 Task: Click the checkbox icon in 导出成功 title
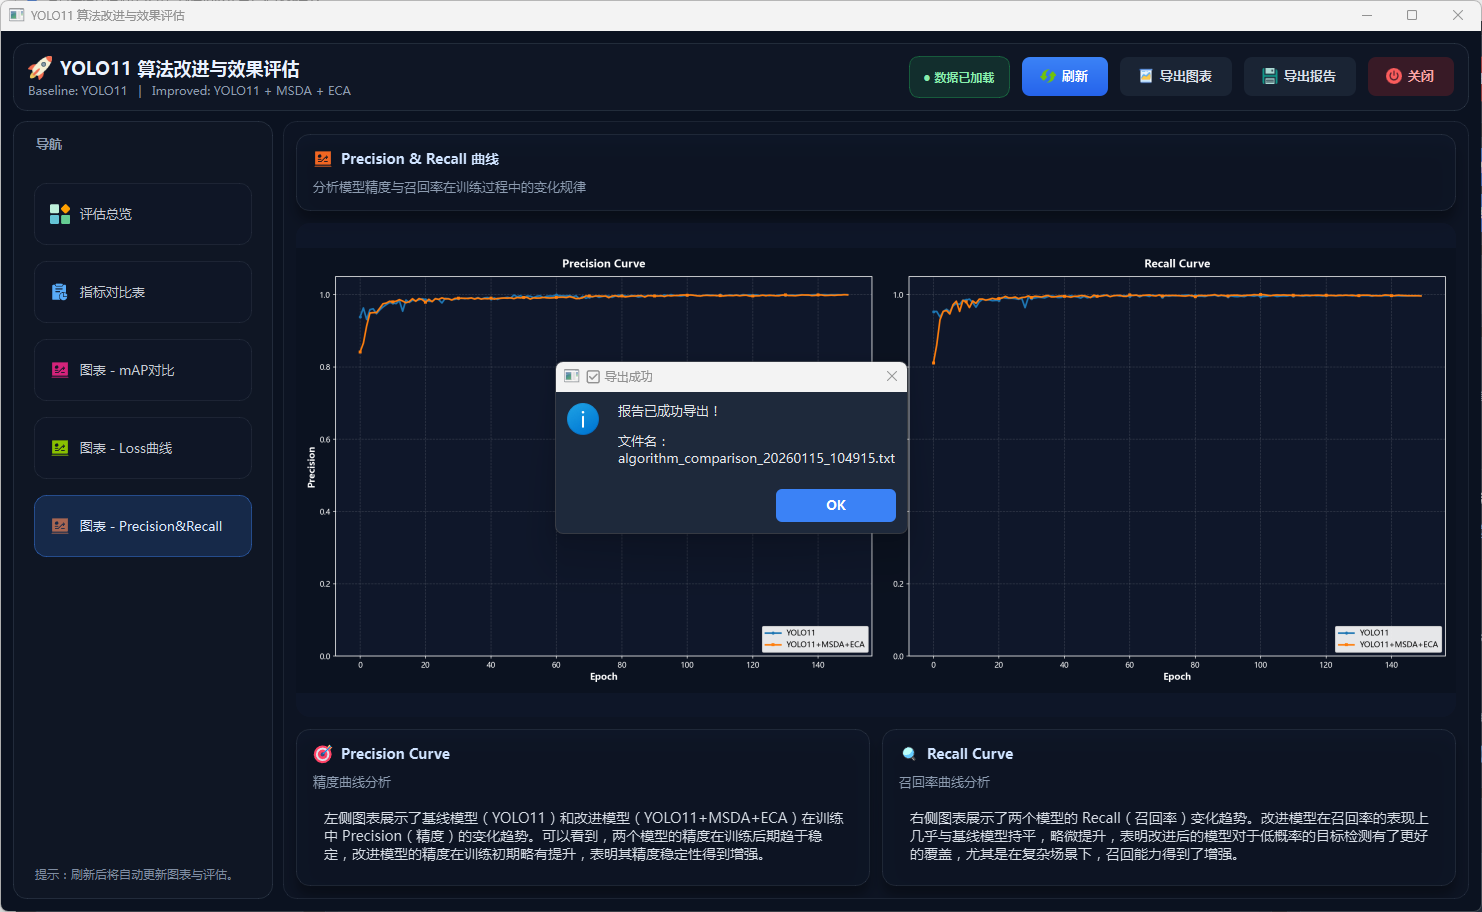pos(593,377)
